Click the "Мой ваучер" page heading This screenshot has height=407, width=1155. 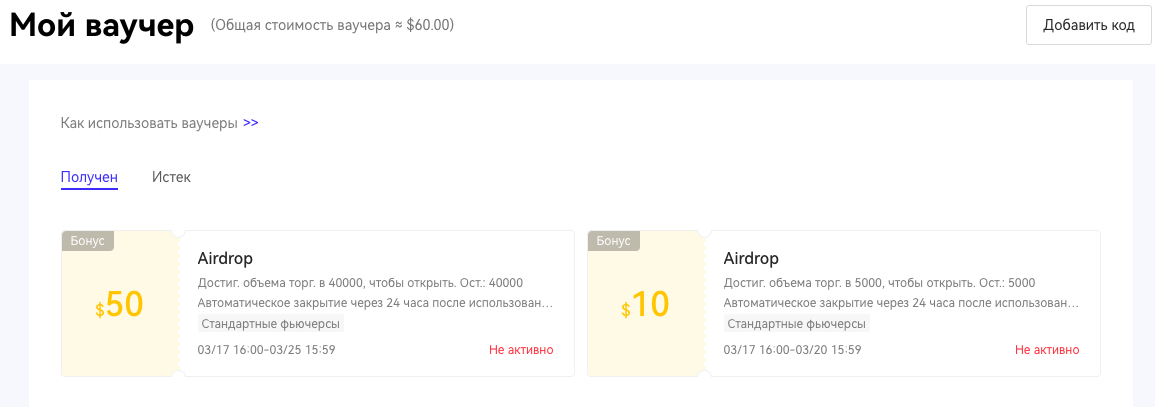[x=102, y=26]
